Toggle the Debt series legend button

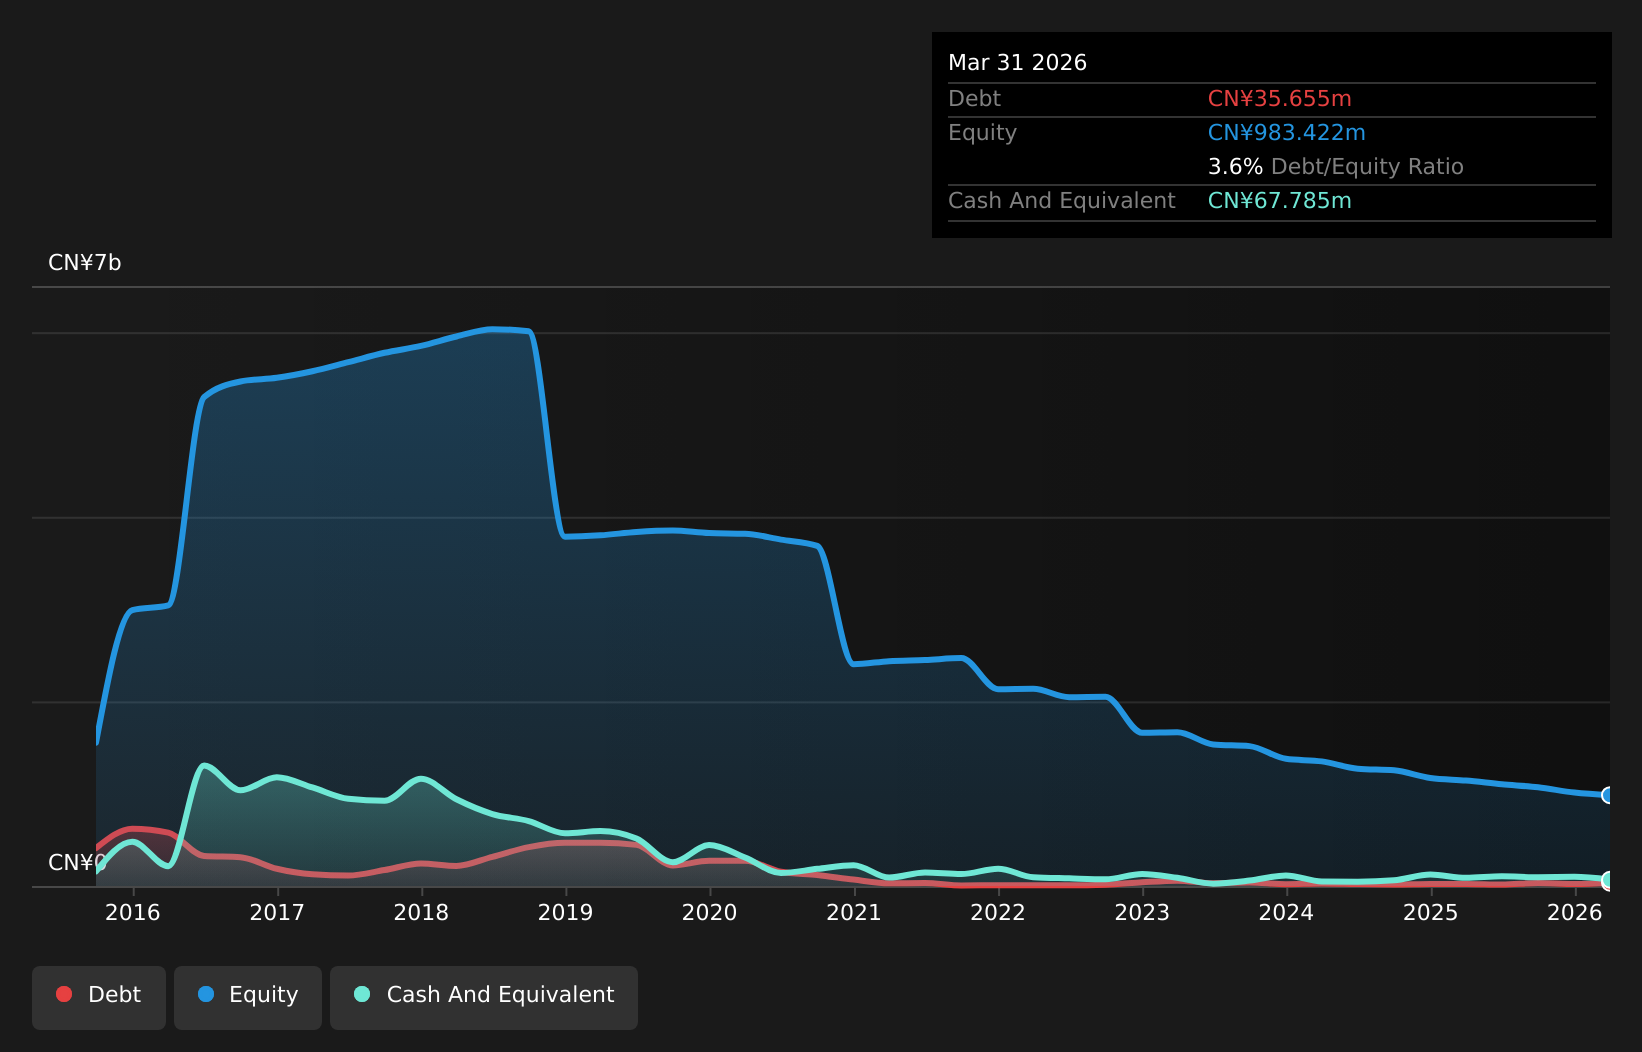coord(99,997)
